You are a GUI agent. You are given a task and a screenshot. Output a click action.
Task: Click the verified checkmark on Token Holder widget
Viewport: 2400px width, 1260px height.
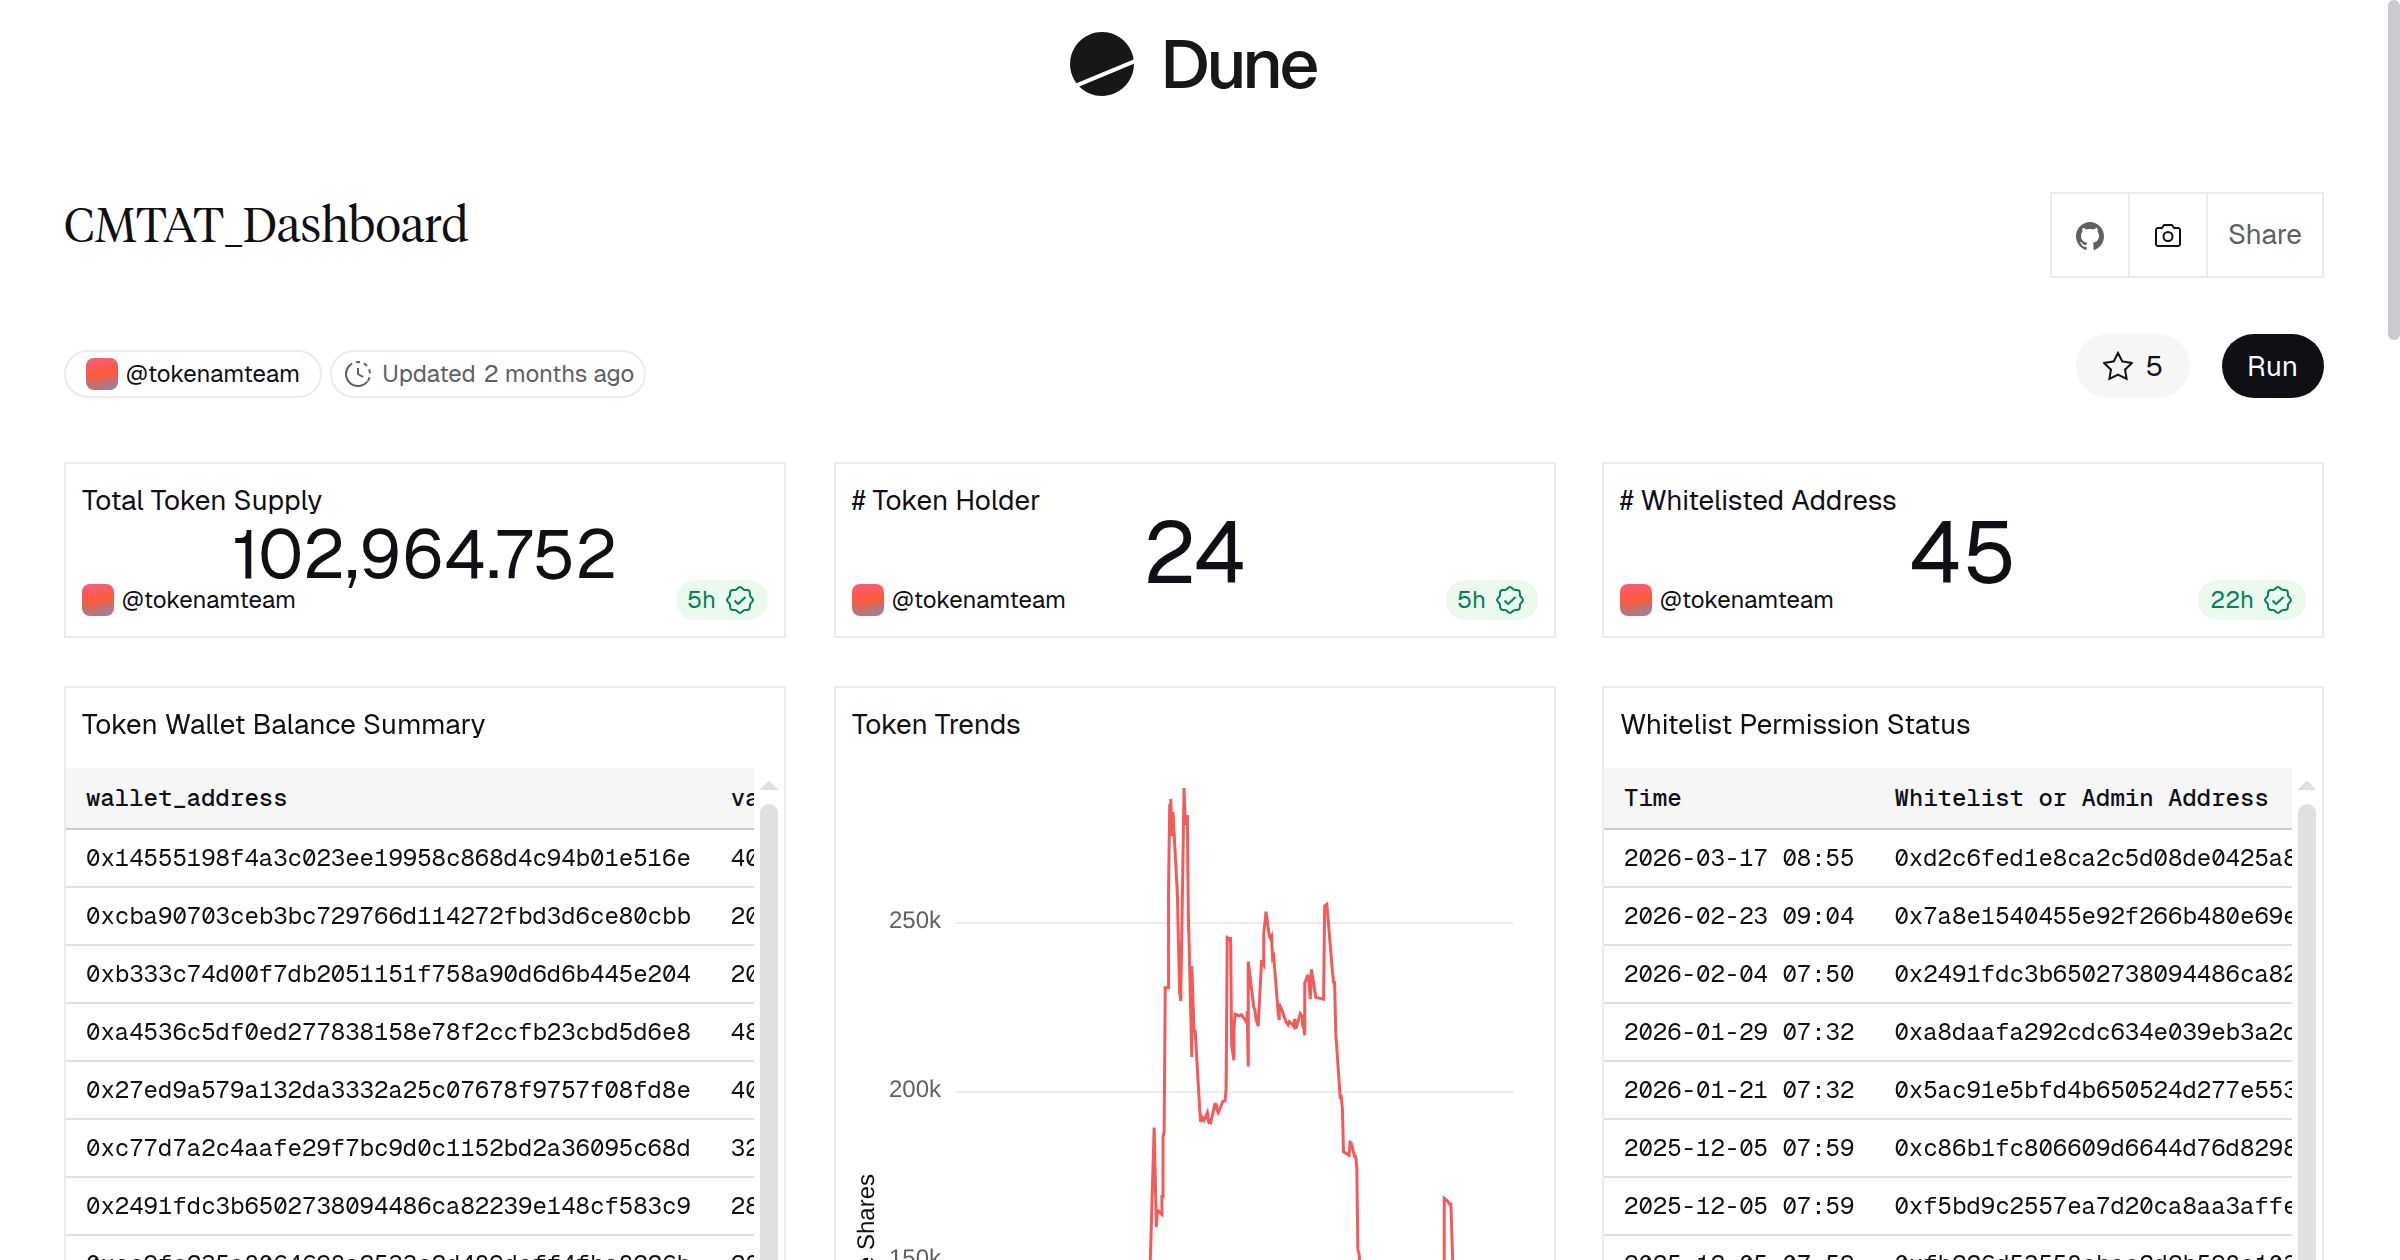point(1510,600)
